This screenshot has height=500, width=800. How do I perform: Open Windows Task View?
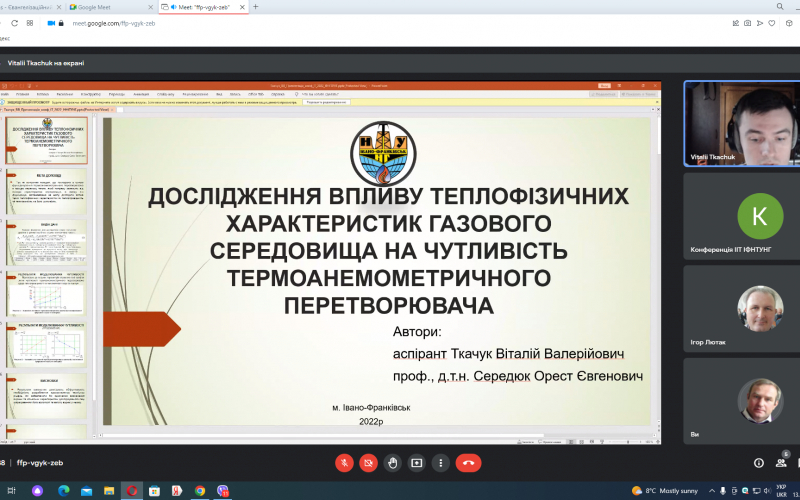click(x=11, y=491)
